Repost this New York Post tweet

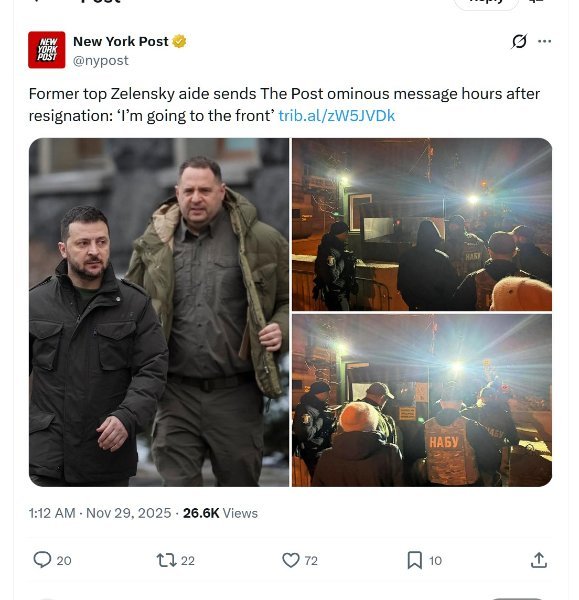[166, 561]
